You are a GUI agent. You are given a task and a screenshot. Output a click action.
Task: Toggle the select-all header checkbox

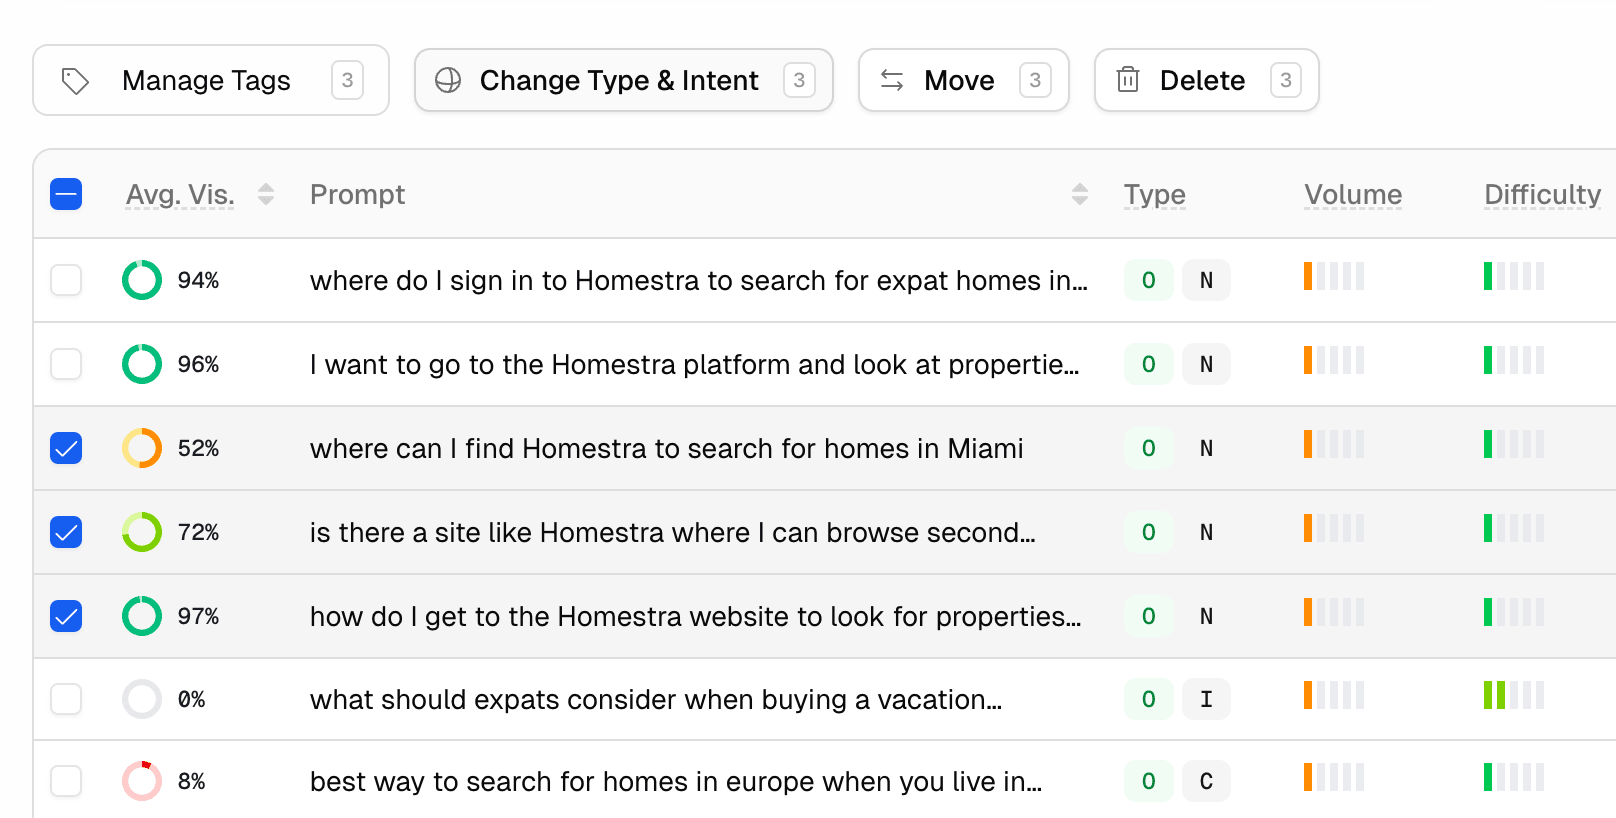[x=66, y=194]
